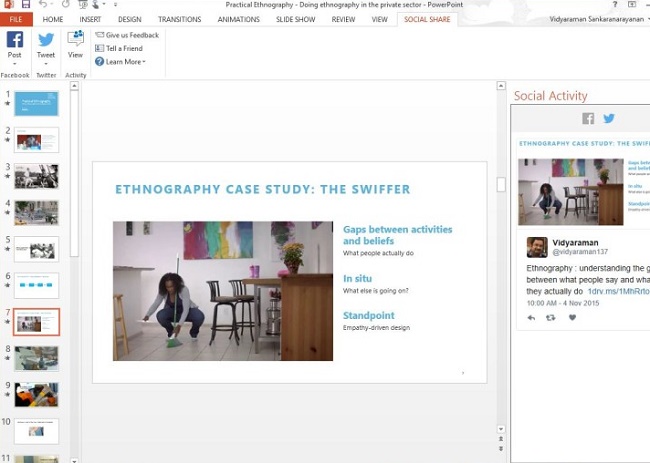Screen dimensions: 650x463
Task: Click the heart like icon
Action: (x=572, y=318)
